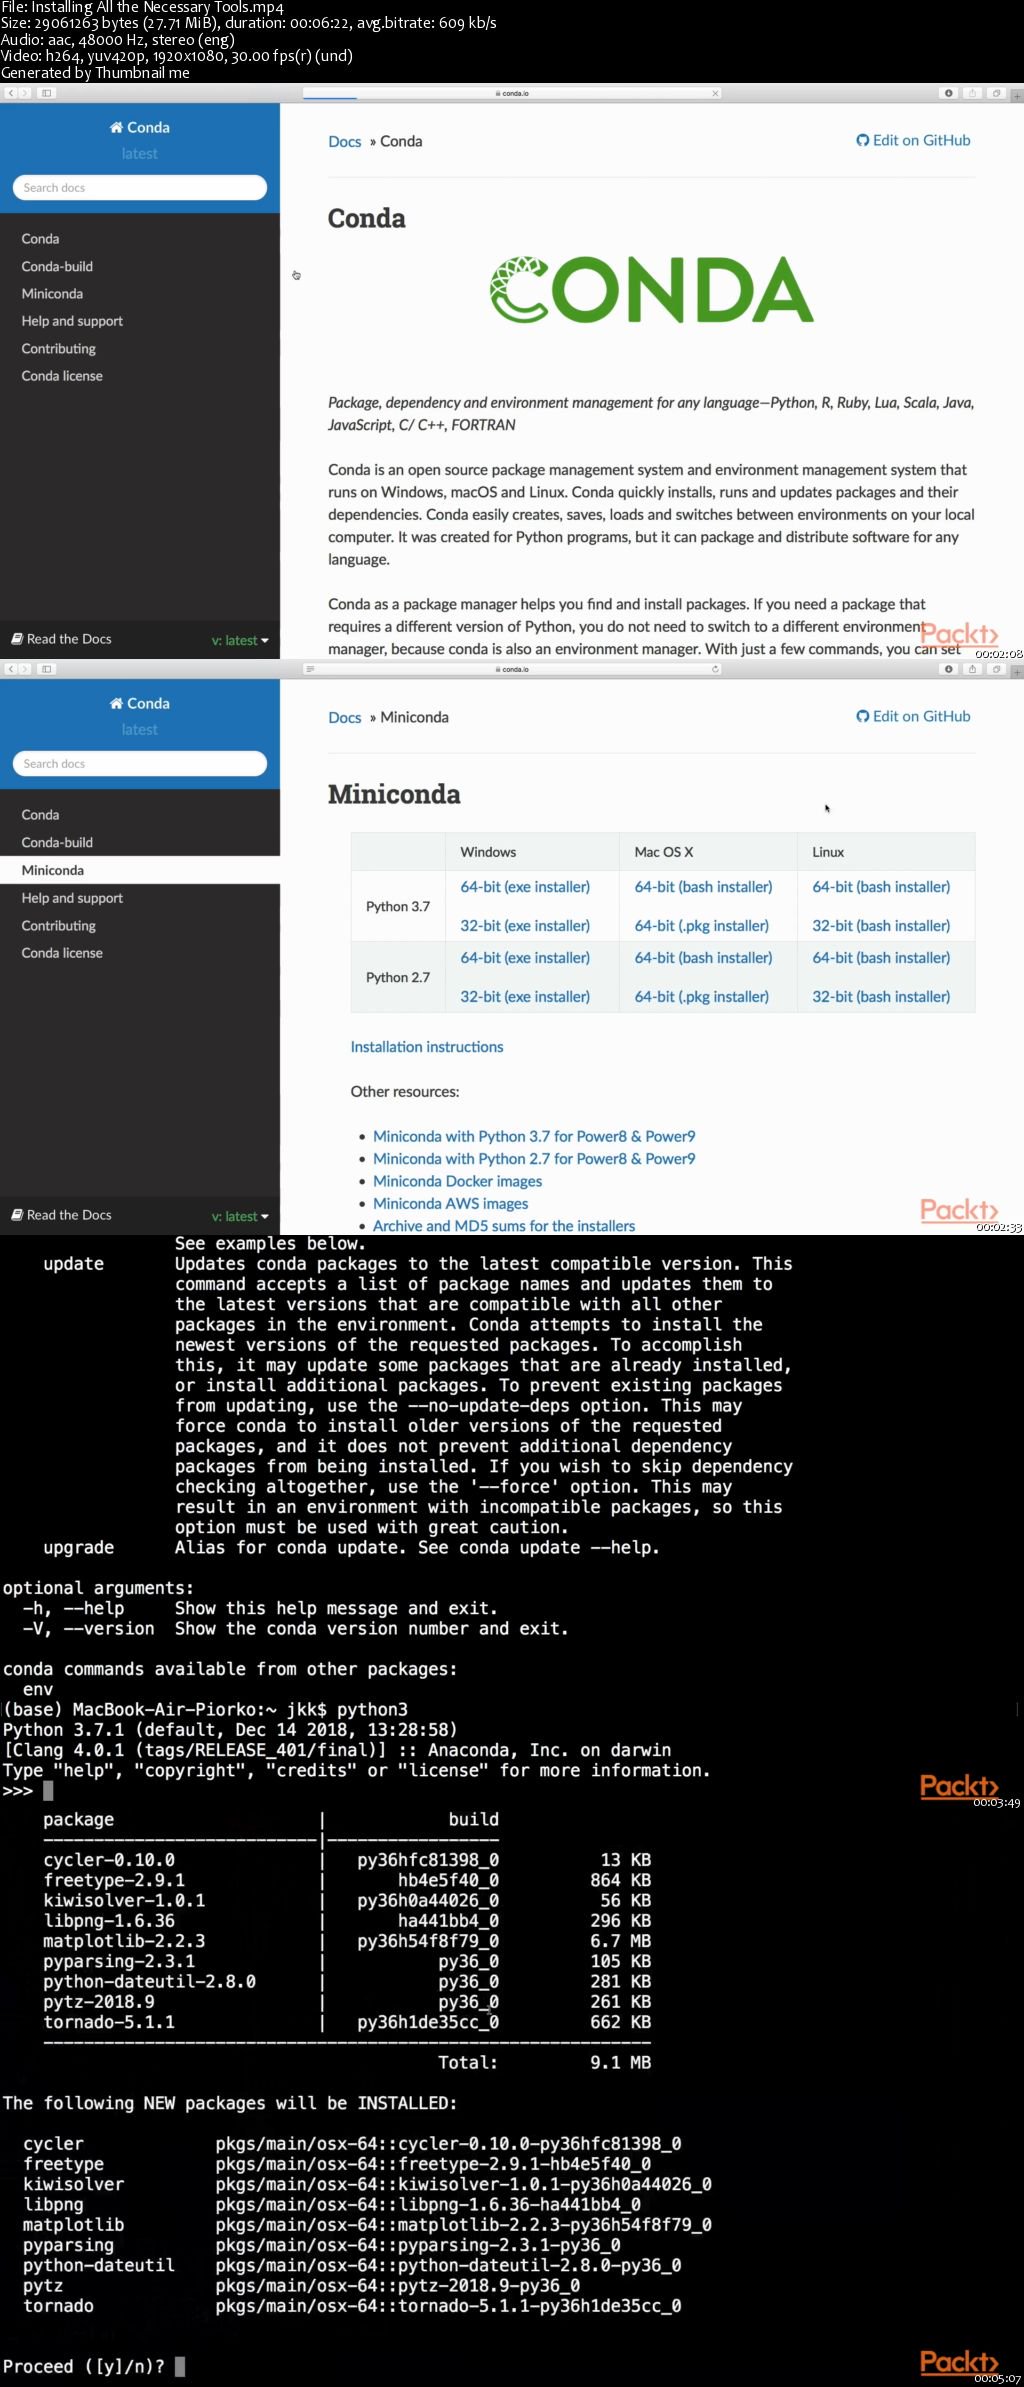Open downloads in the Miniconda page browser
This screenshot has width=1024, height=2387.
click(x=949, y=669)
